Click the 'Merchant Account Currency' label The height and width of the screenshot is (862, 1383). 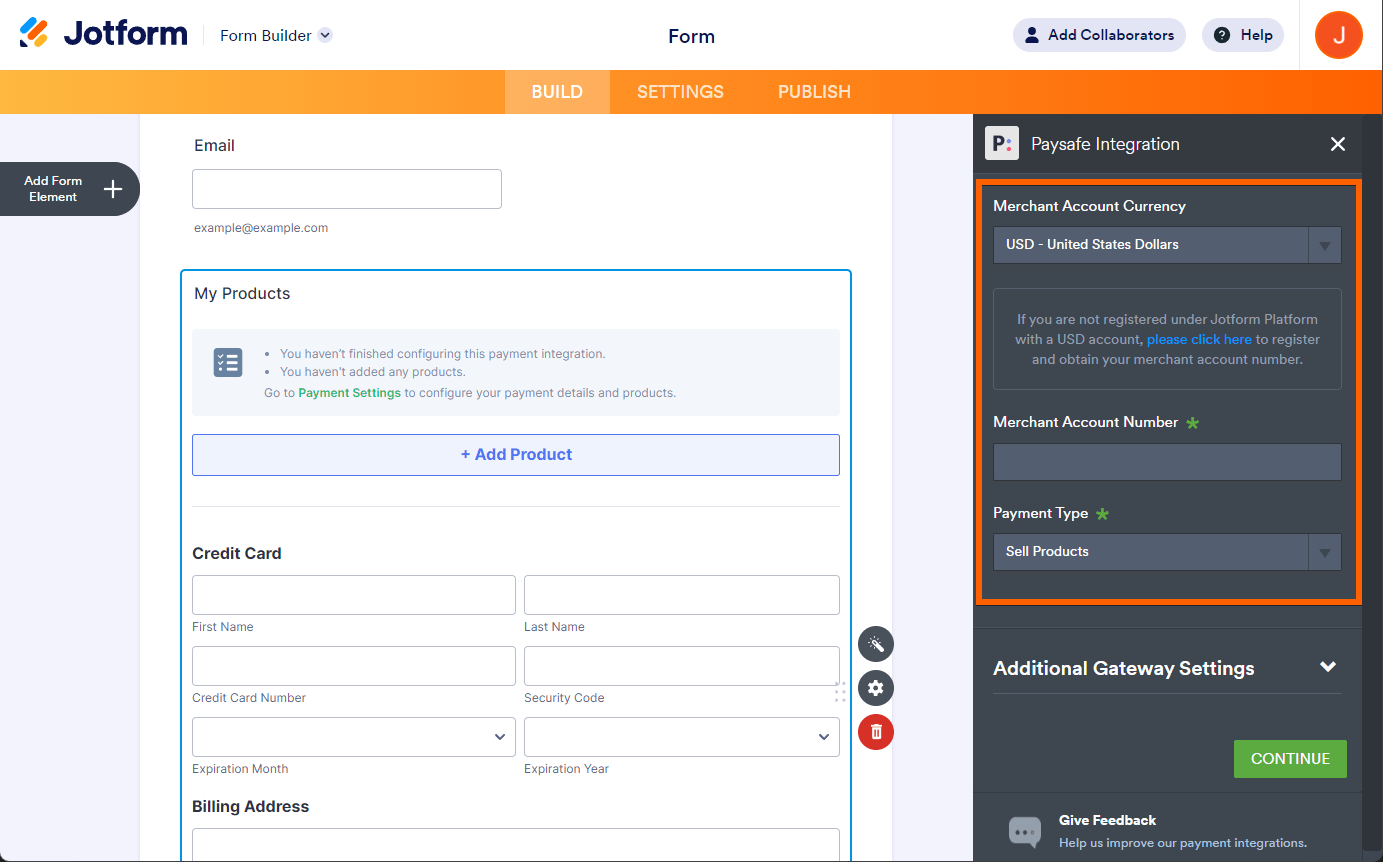click(x=1089, y=206)
